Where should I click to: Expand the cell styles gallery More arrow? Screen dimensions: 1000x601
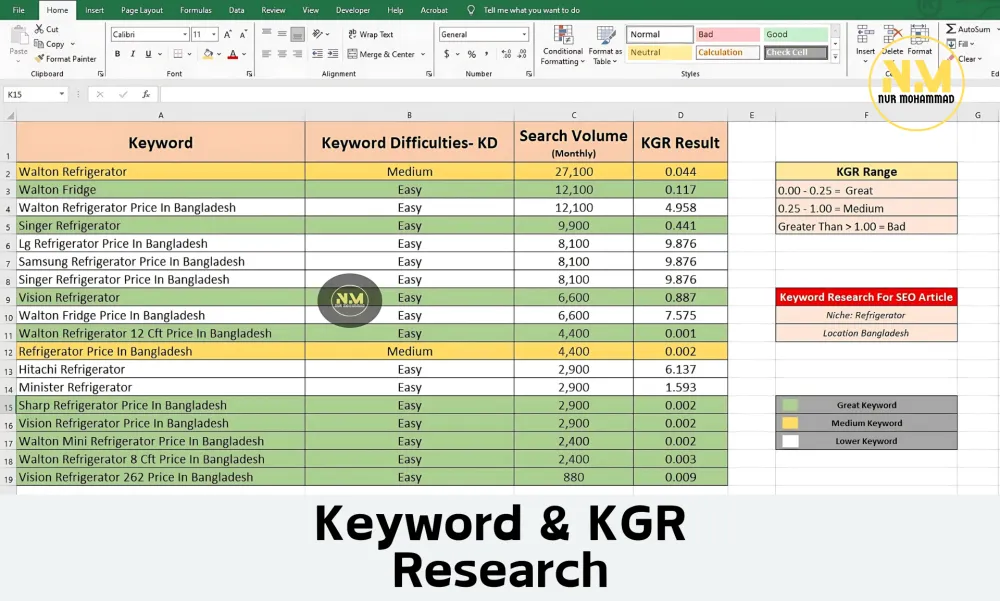pyautogui.click(x=835, y=57)
